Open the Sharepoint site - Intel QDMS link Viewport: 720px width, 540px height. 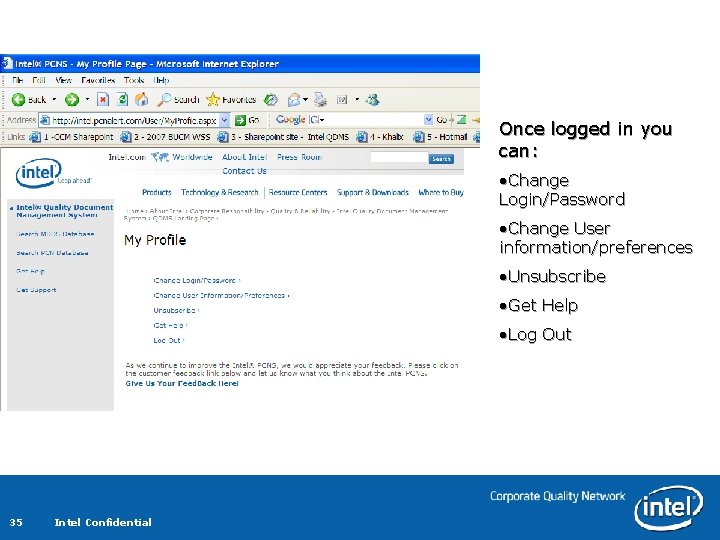(x=283, y=137)
